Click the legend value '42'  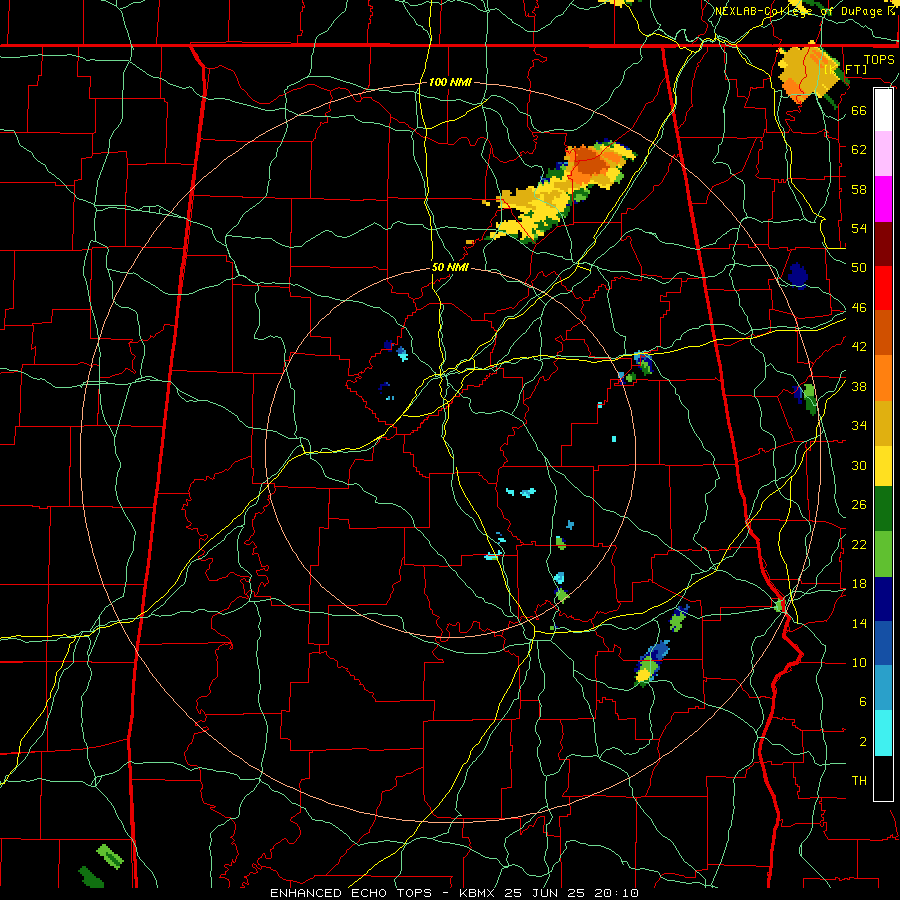859,347
